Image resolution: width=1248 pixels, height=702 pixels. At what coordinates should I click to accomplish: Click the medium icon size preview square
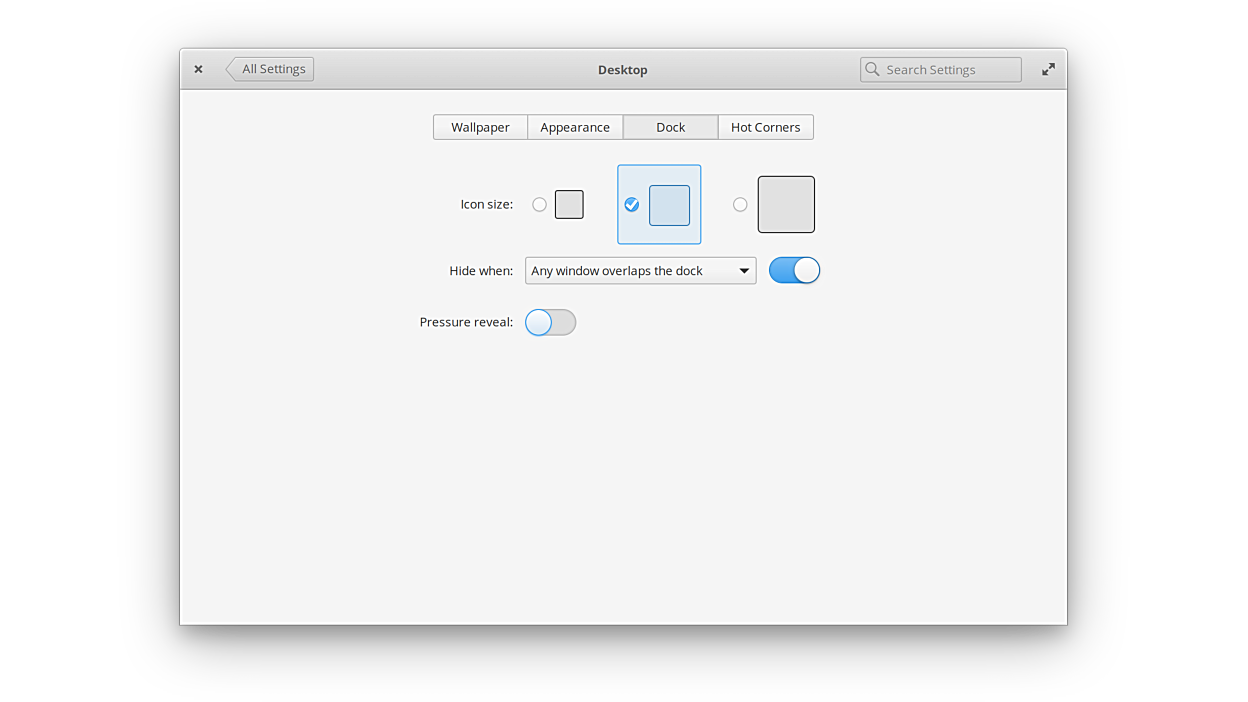coord(669,205)
